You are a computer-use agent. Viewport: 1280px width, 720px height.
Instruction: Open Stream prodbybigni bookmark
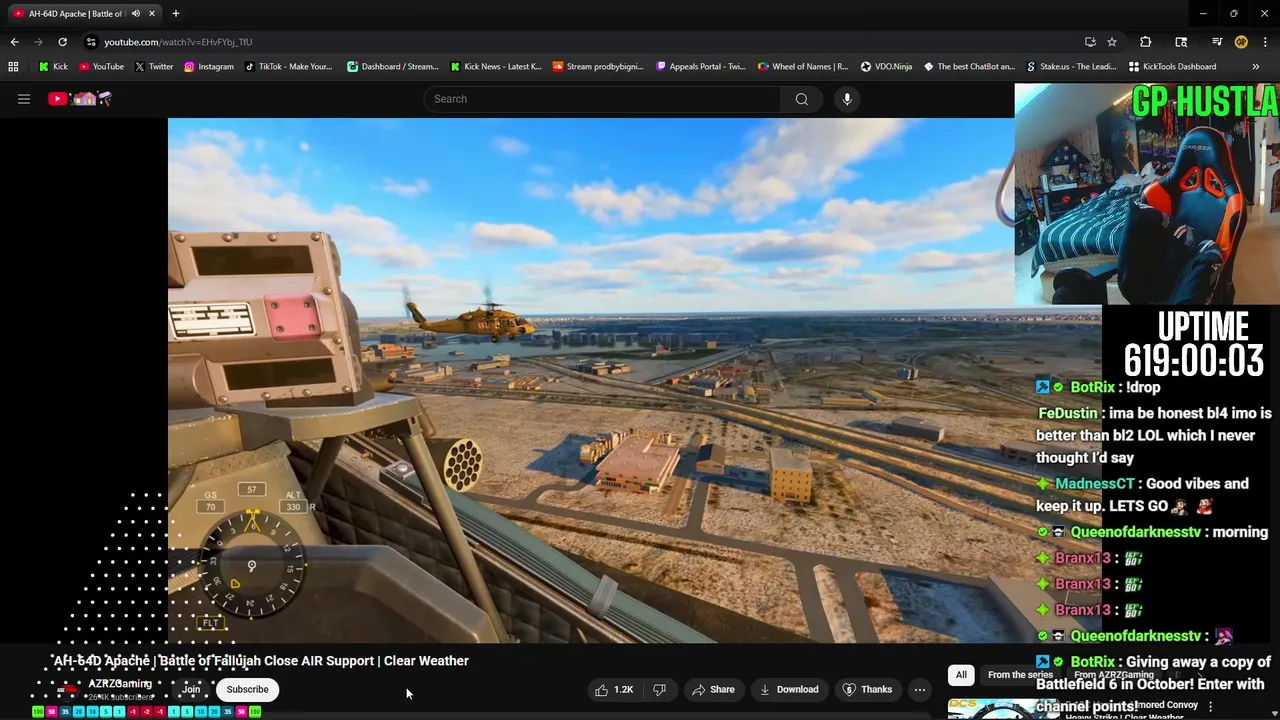click(x=598, y=67)
